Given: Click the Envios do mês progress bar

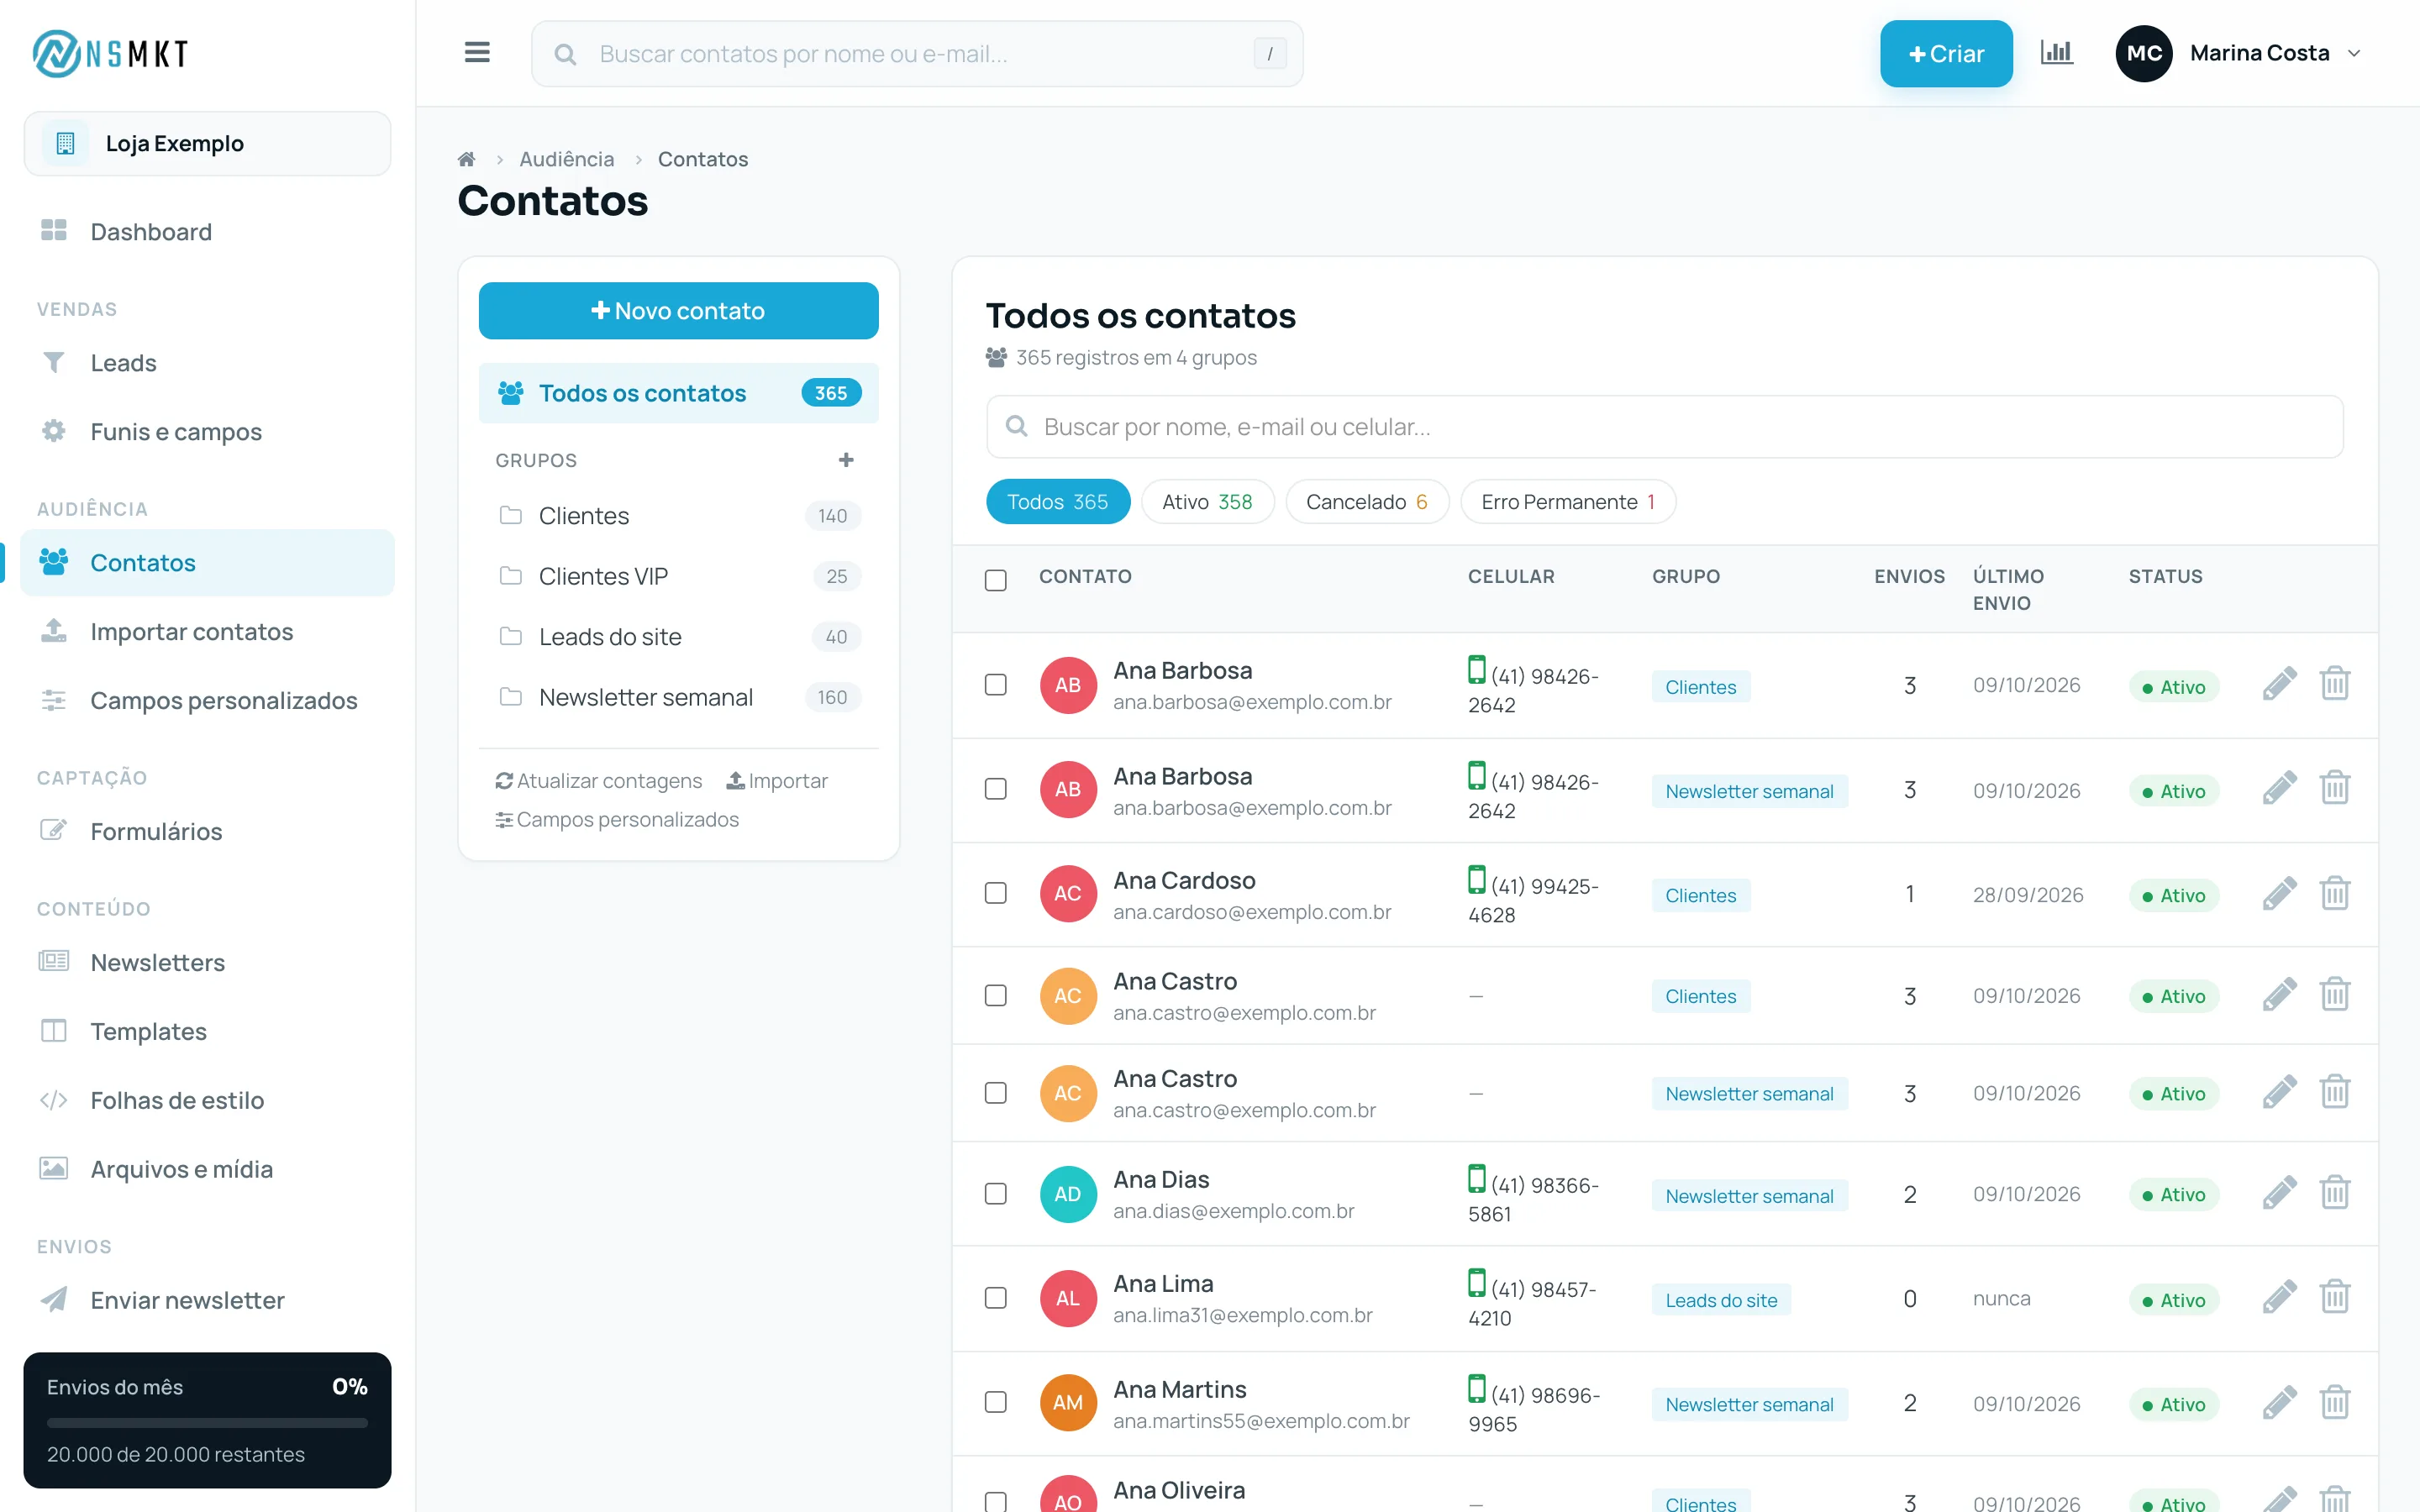Looking at the screenshot, I should click(207, 1422).
